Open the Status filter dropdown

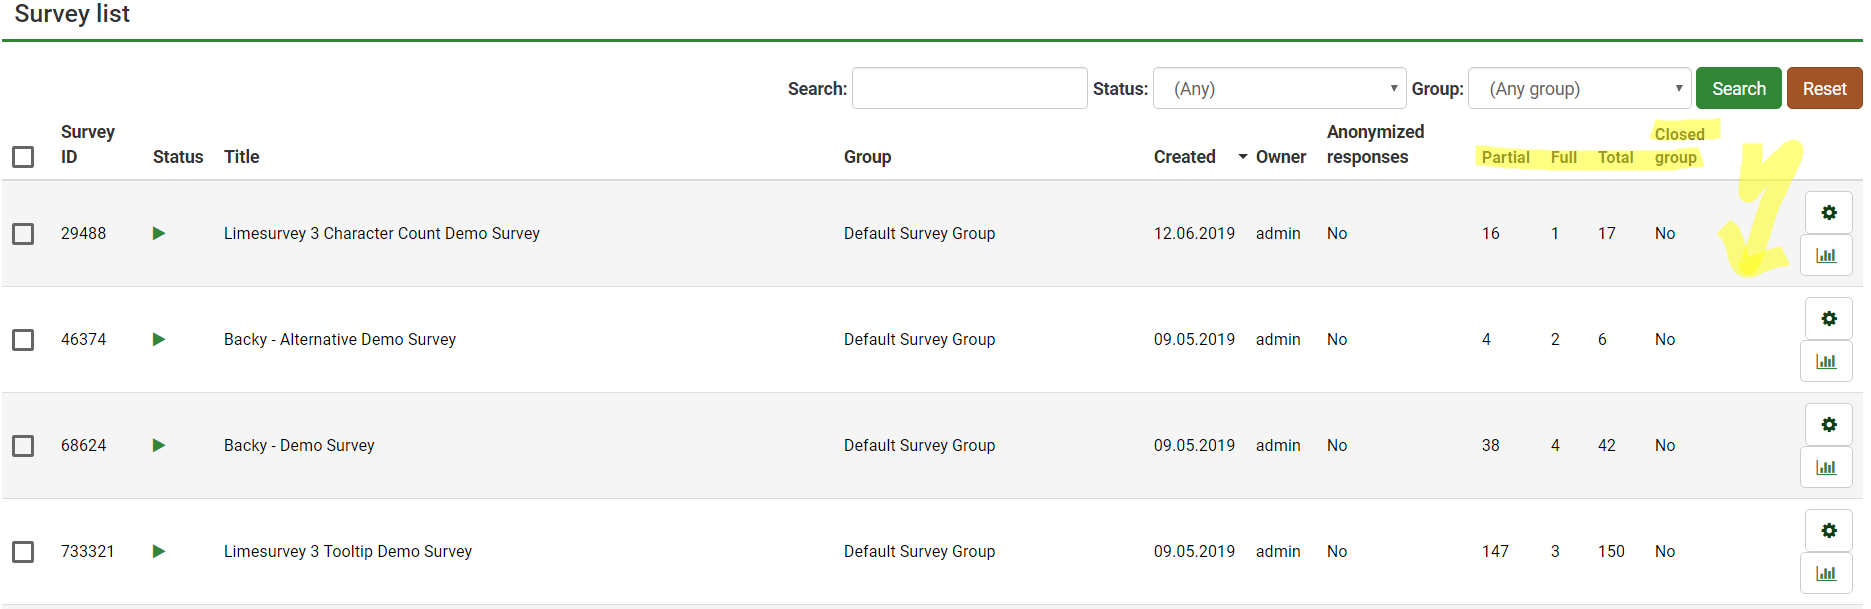pyautogui.click(x=1279, y=89)
